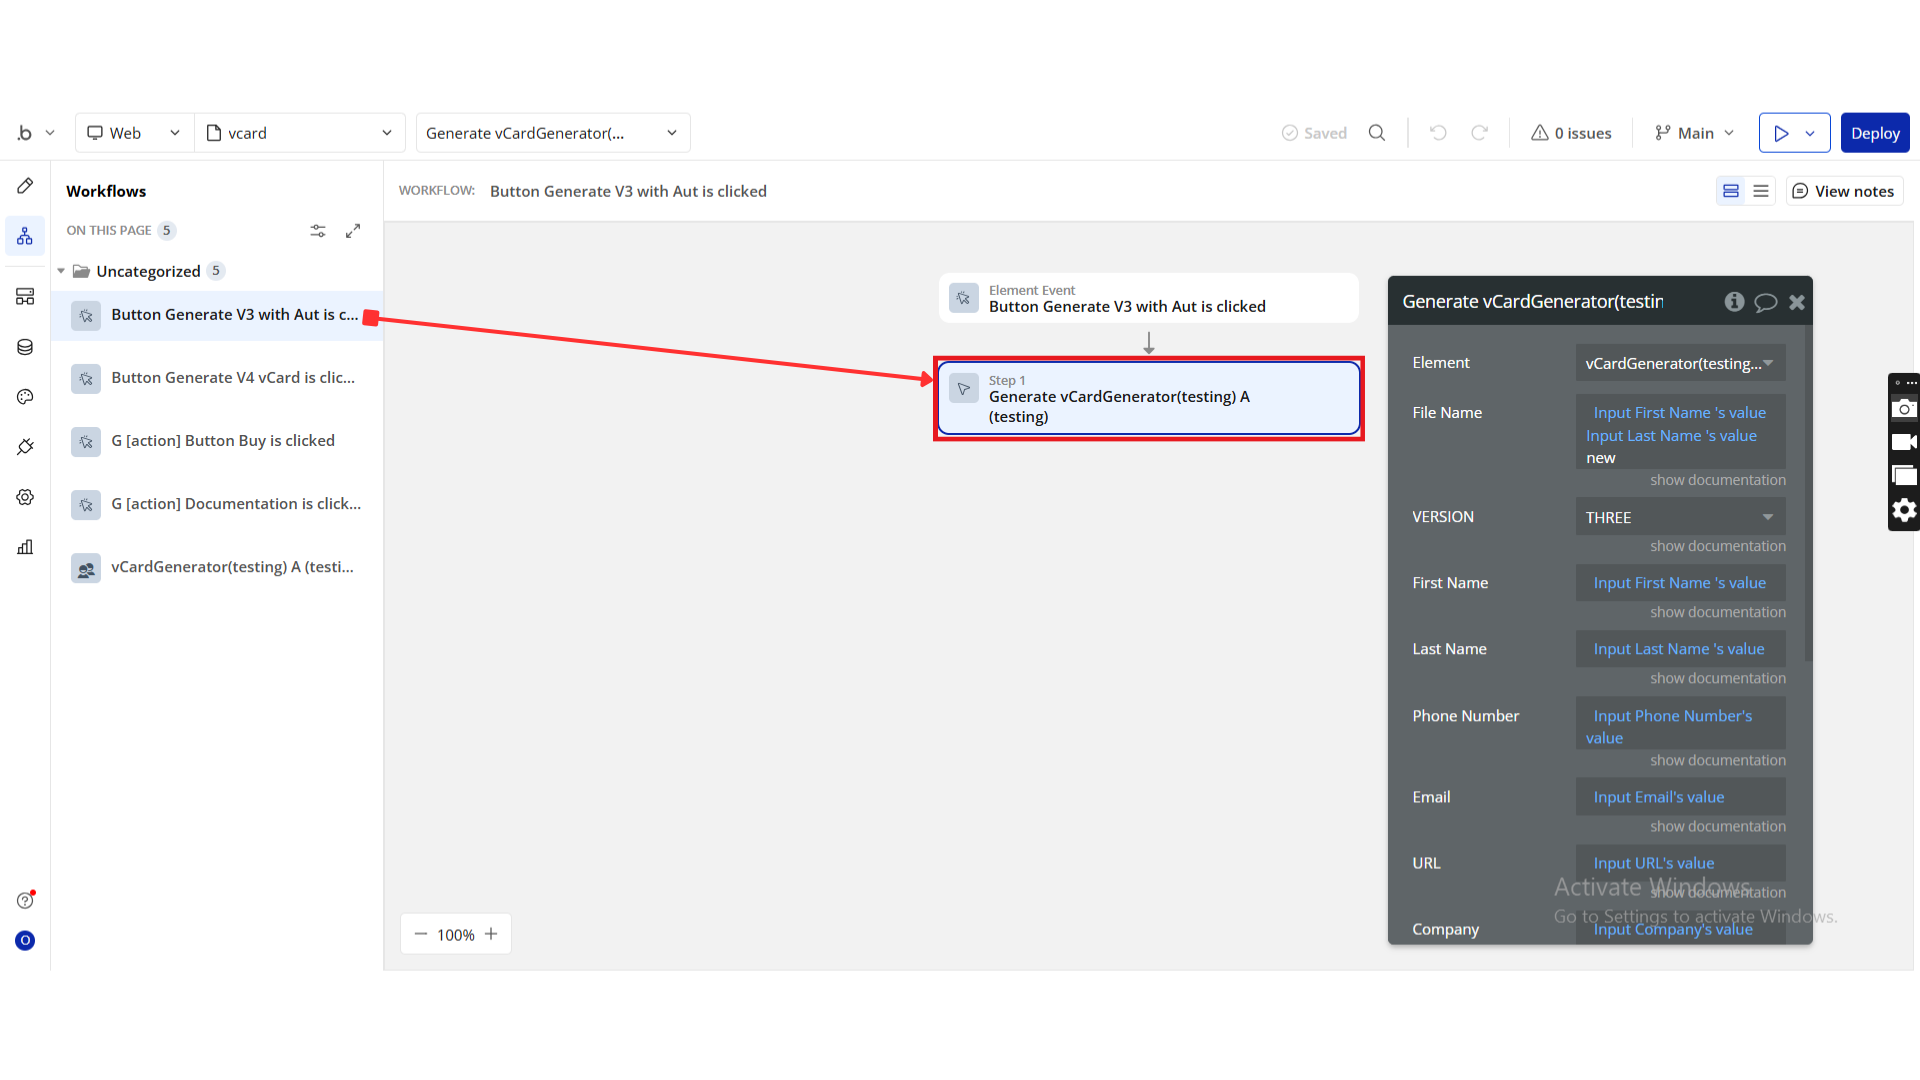Image resolution: width=1920 pixels, height=1080 pixels.
Task: Open the comment bubble in property panel
Action: pyautogui.click(x=1765, y=302)
